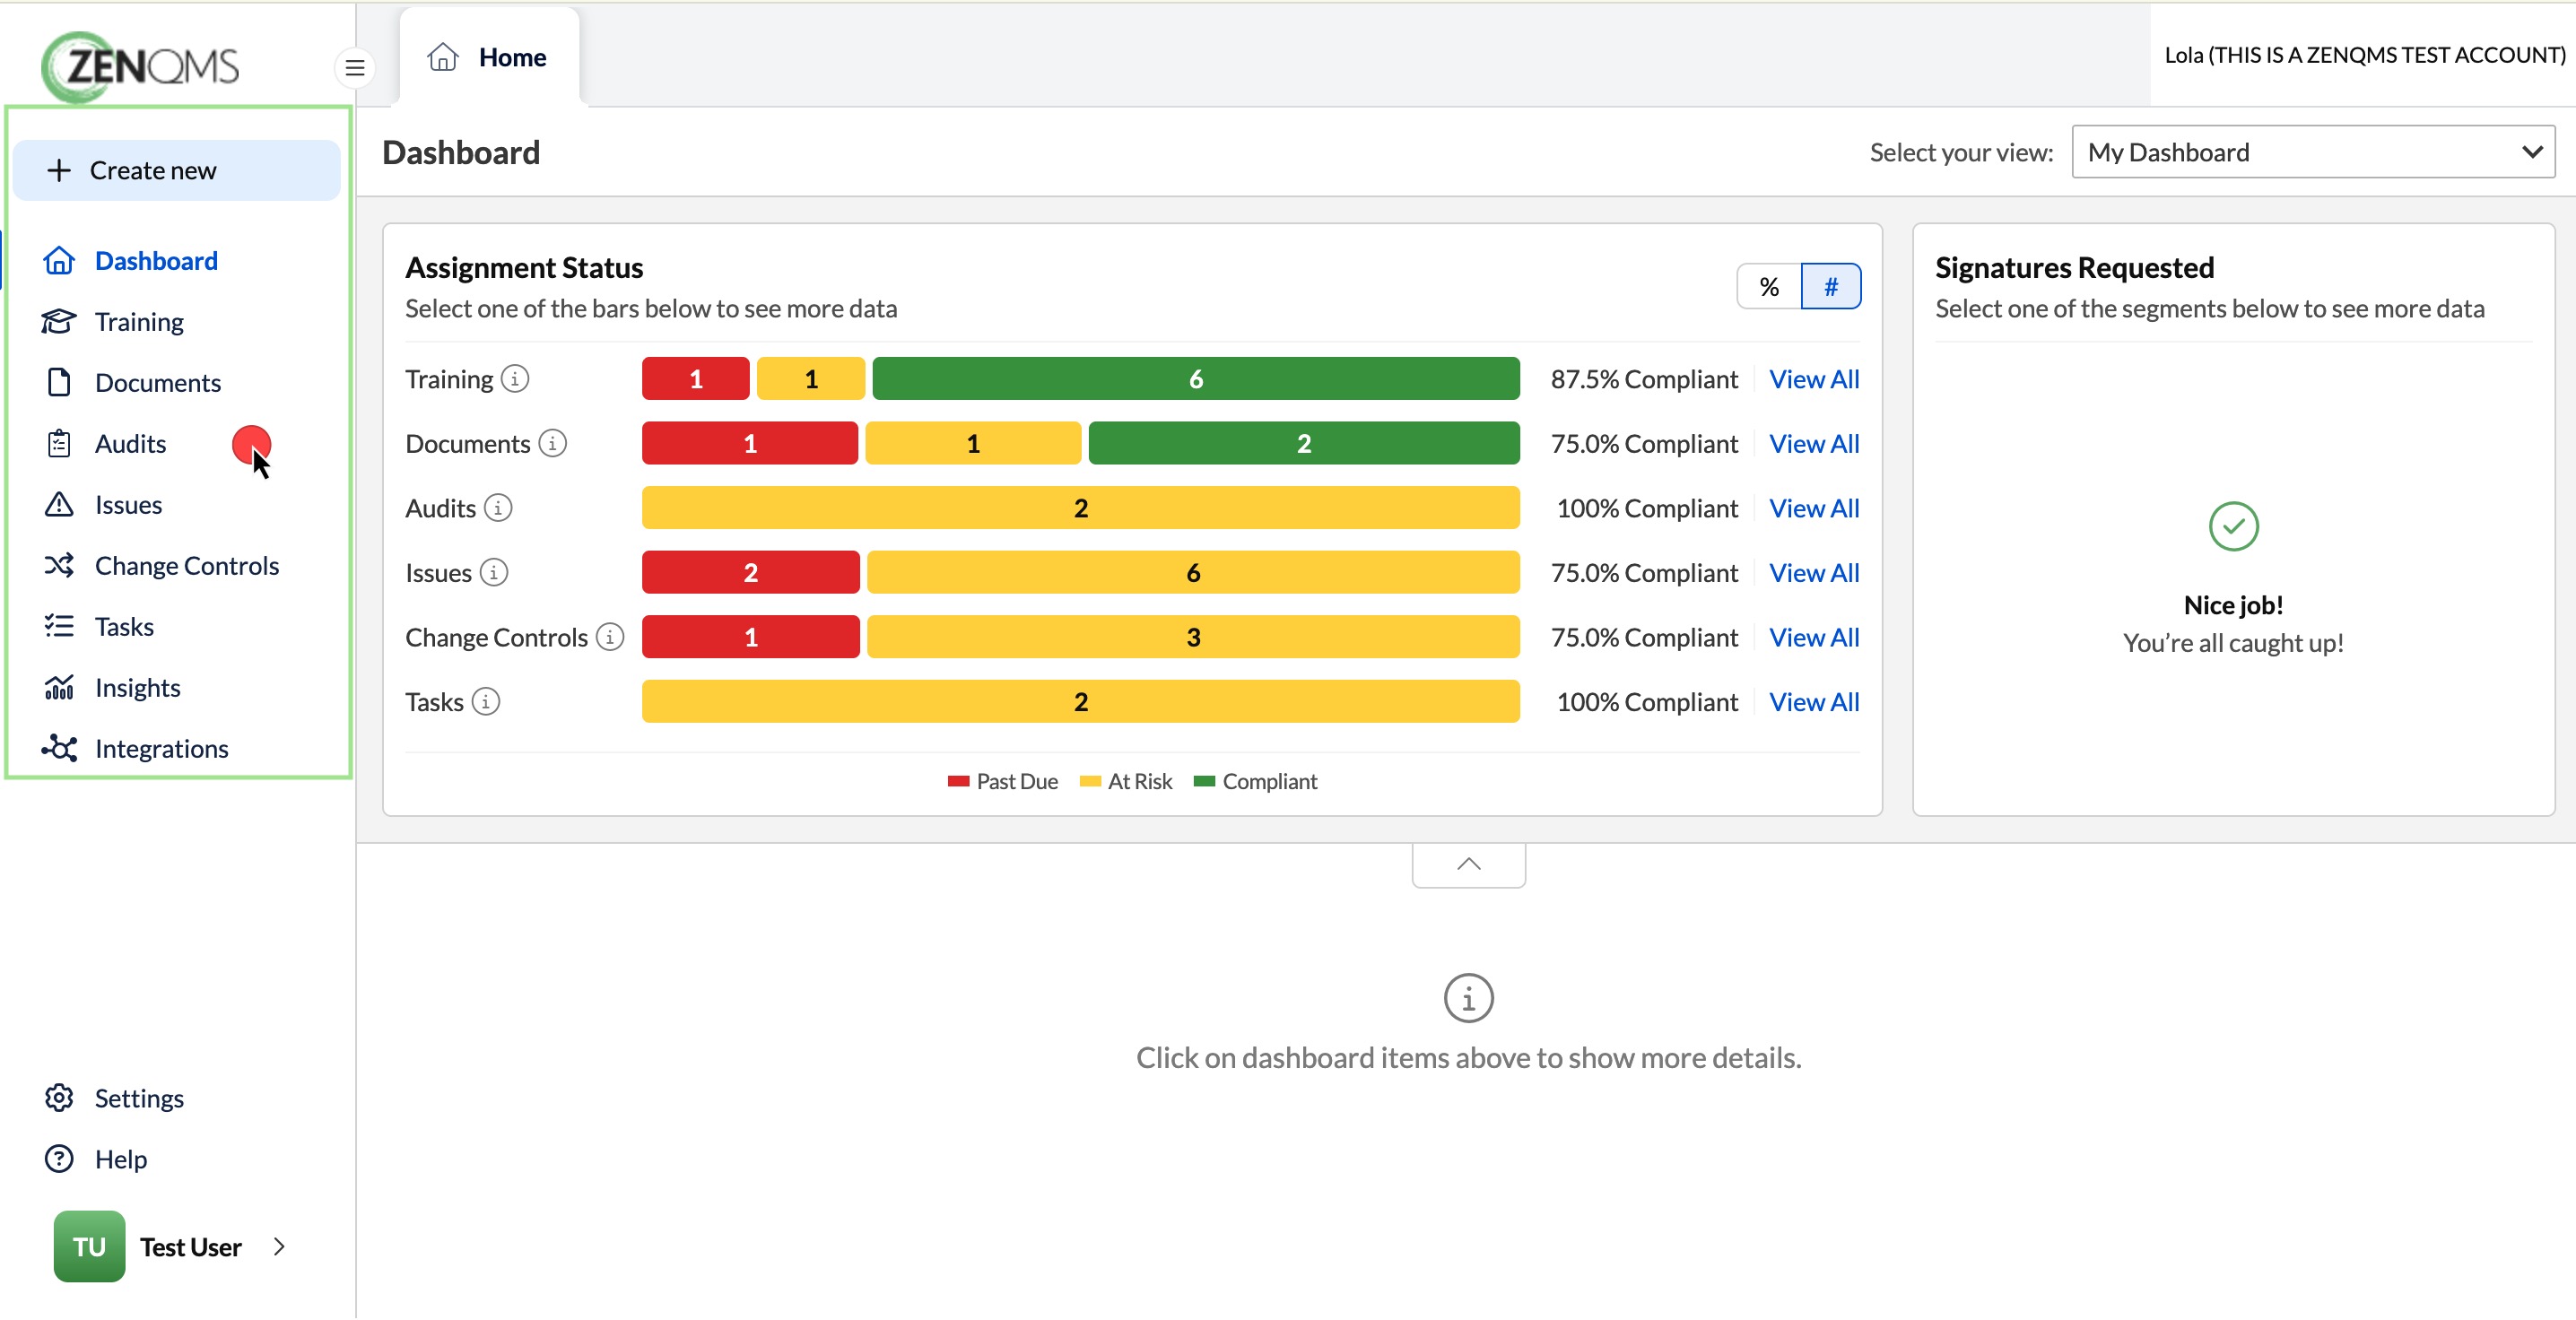The image size is (2576, 1320).
Task: Select the Home tab
Action: pos(489,57)
